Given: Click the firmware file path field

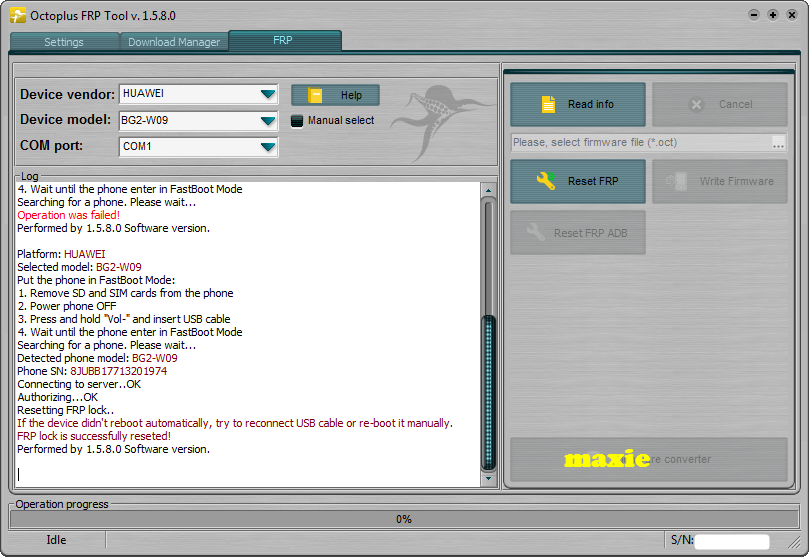Looking at the screenshot, I should coord(641,142).
